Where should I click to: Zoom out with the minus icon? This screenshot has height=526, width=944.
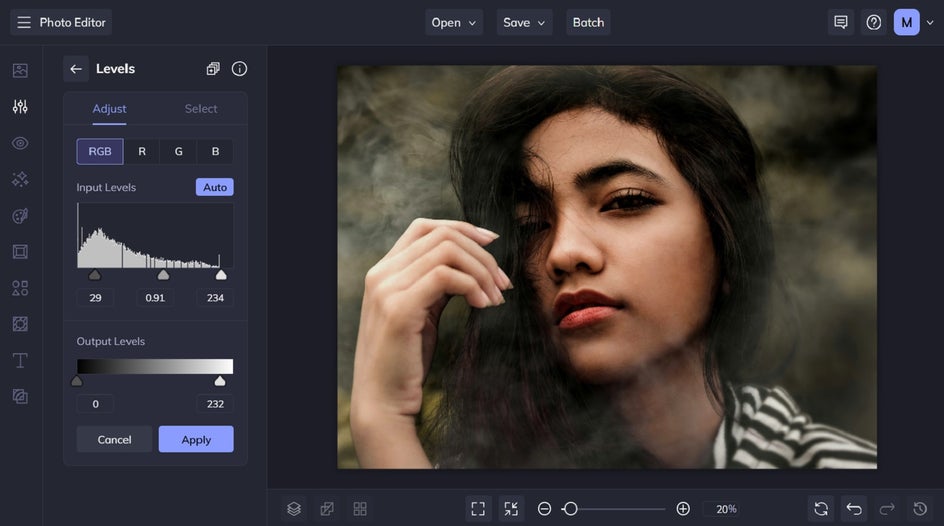(544, 509)
